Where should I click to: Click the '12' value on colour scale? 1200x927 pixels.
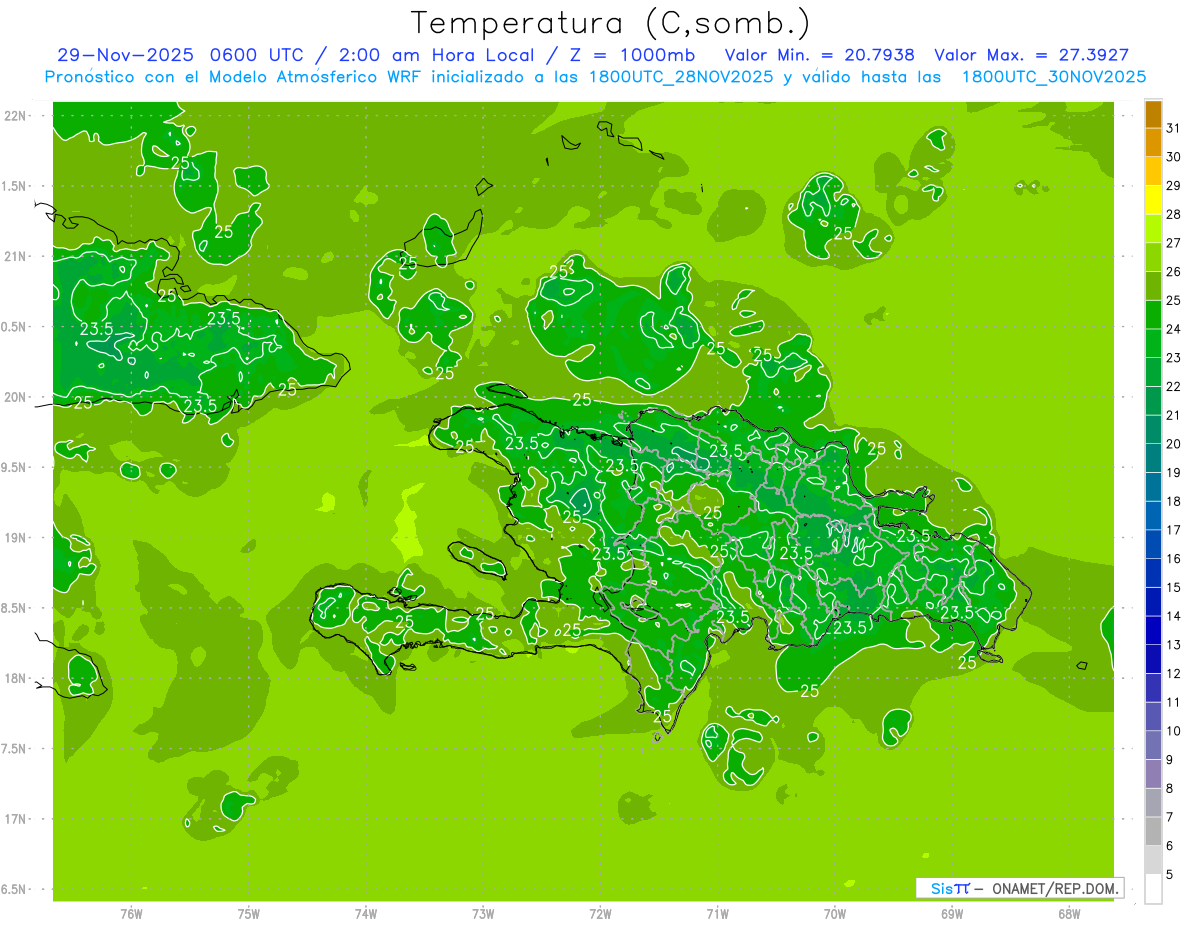(x=1173, y=673)
